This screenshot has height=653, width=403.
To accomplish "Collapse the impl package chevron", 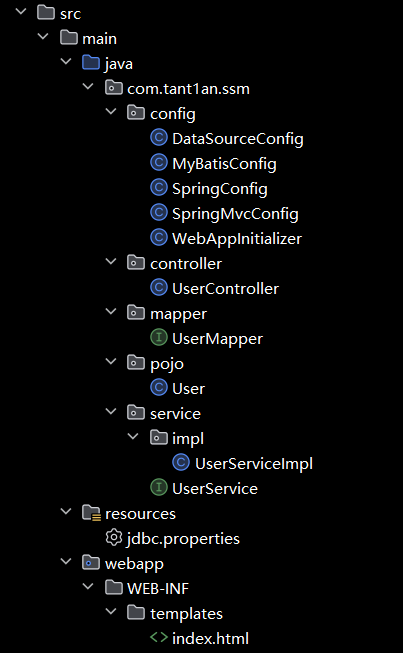I will pyautogui.click(x=134, y=436).
